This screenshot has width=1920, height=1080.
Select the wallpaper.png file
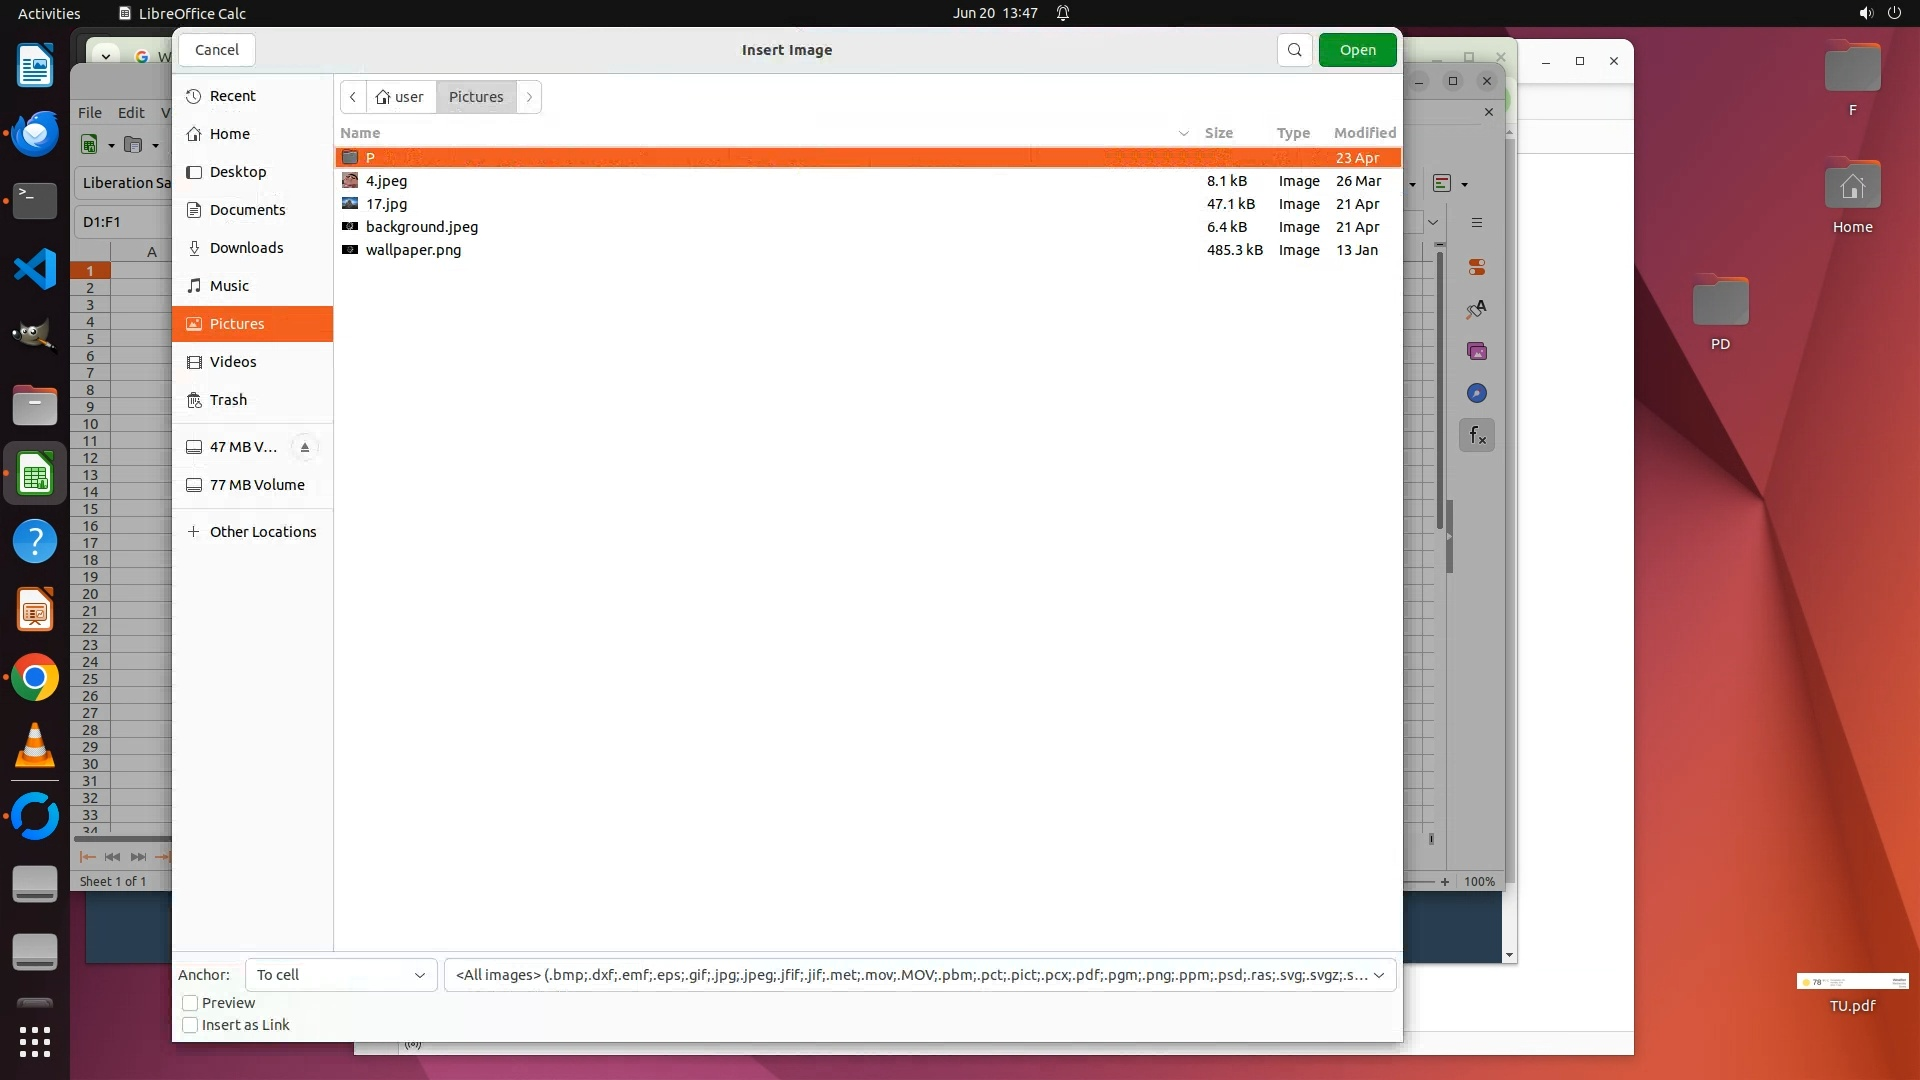pos(413,250)
